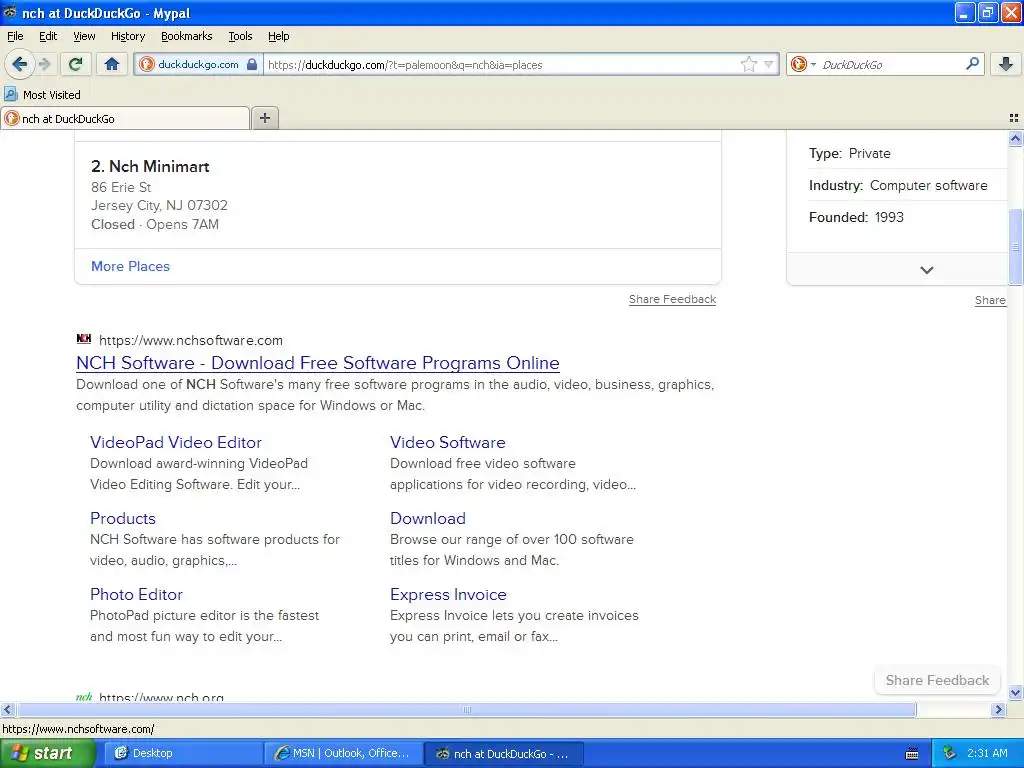Open the Products sitelink
The image size is (1024, 768).
coord(123,519)
